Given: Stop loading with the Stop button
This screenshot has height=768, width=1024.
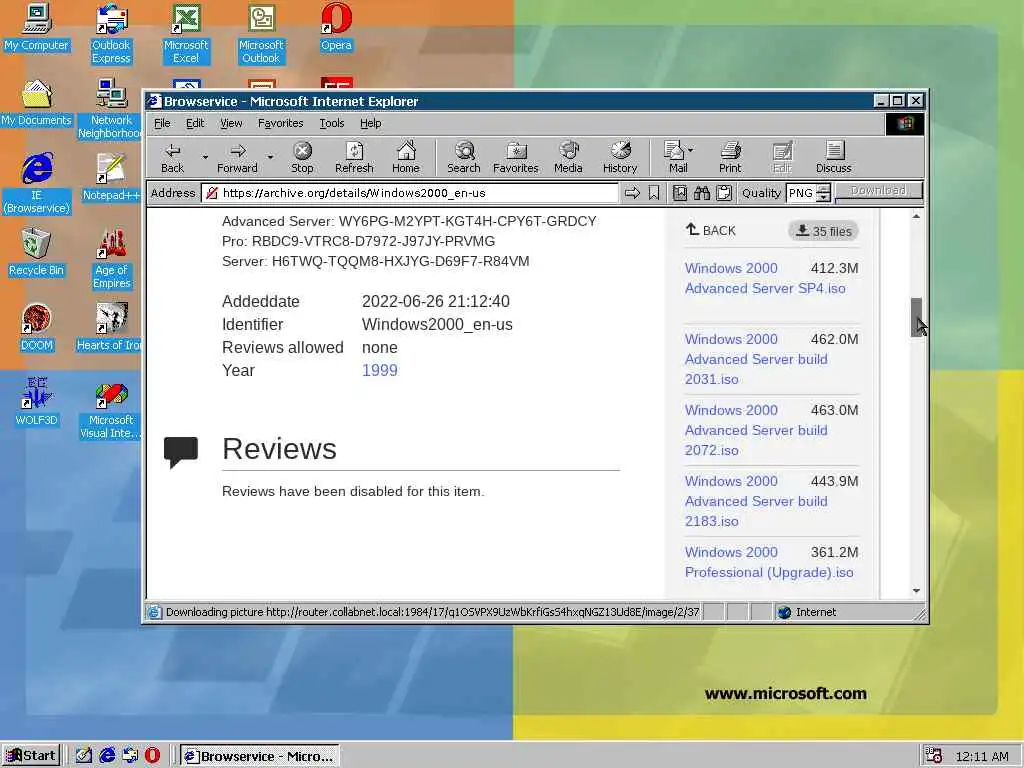Looking at the screenshot, I should click(x=302, y=157).
